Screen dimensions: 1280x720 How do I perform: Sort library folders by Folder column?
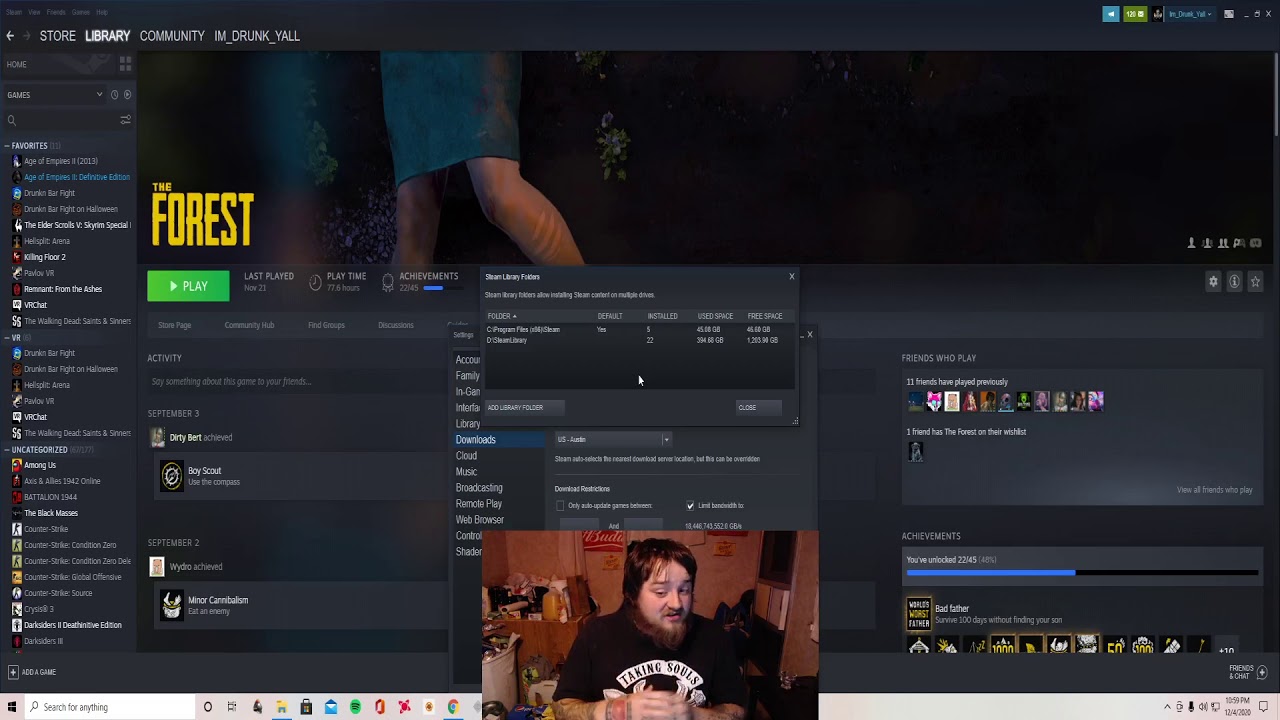click(502, 316)
